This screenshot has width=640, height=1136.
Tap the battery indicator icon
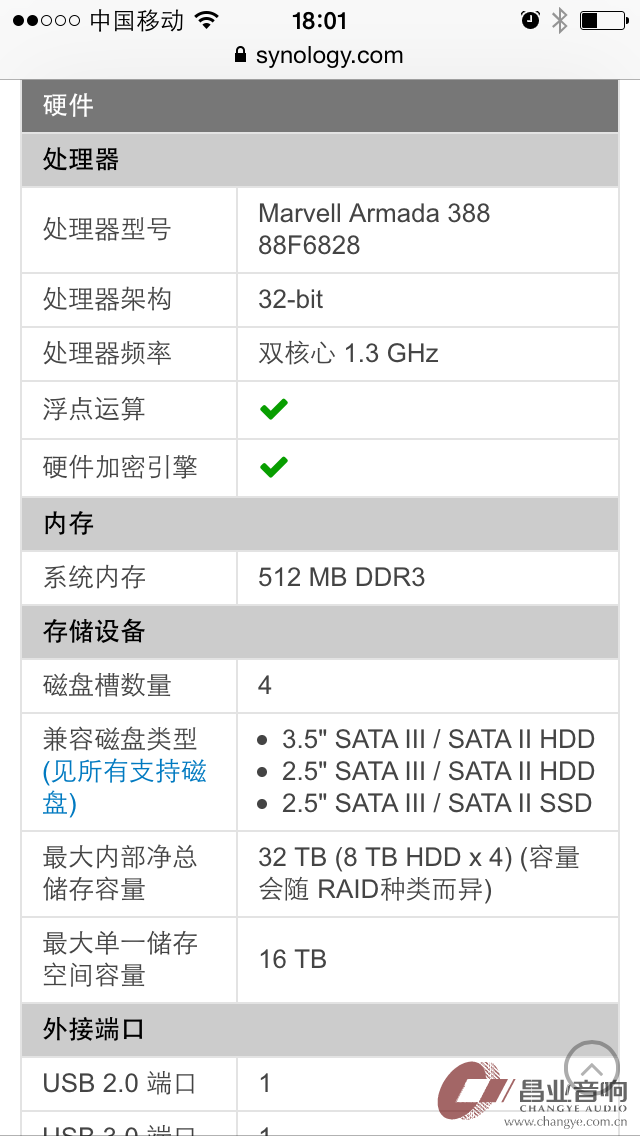pyautogui.click(x=604, y=20)
